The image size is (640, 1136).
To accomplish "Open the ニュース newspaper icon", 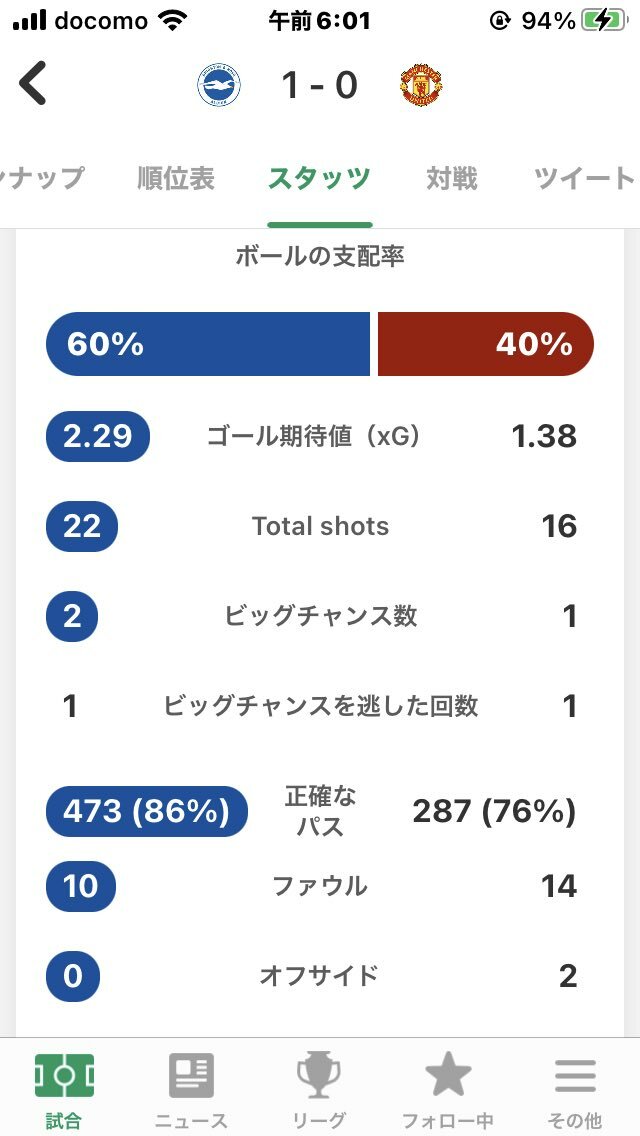I will (191, 1076).
